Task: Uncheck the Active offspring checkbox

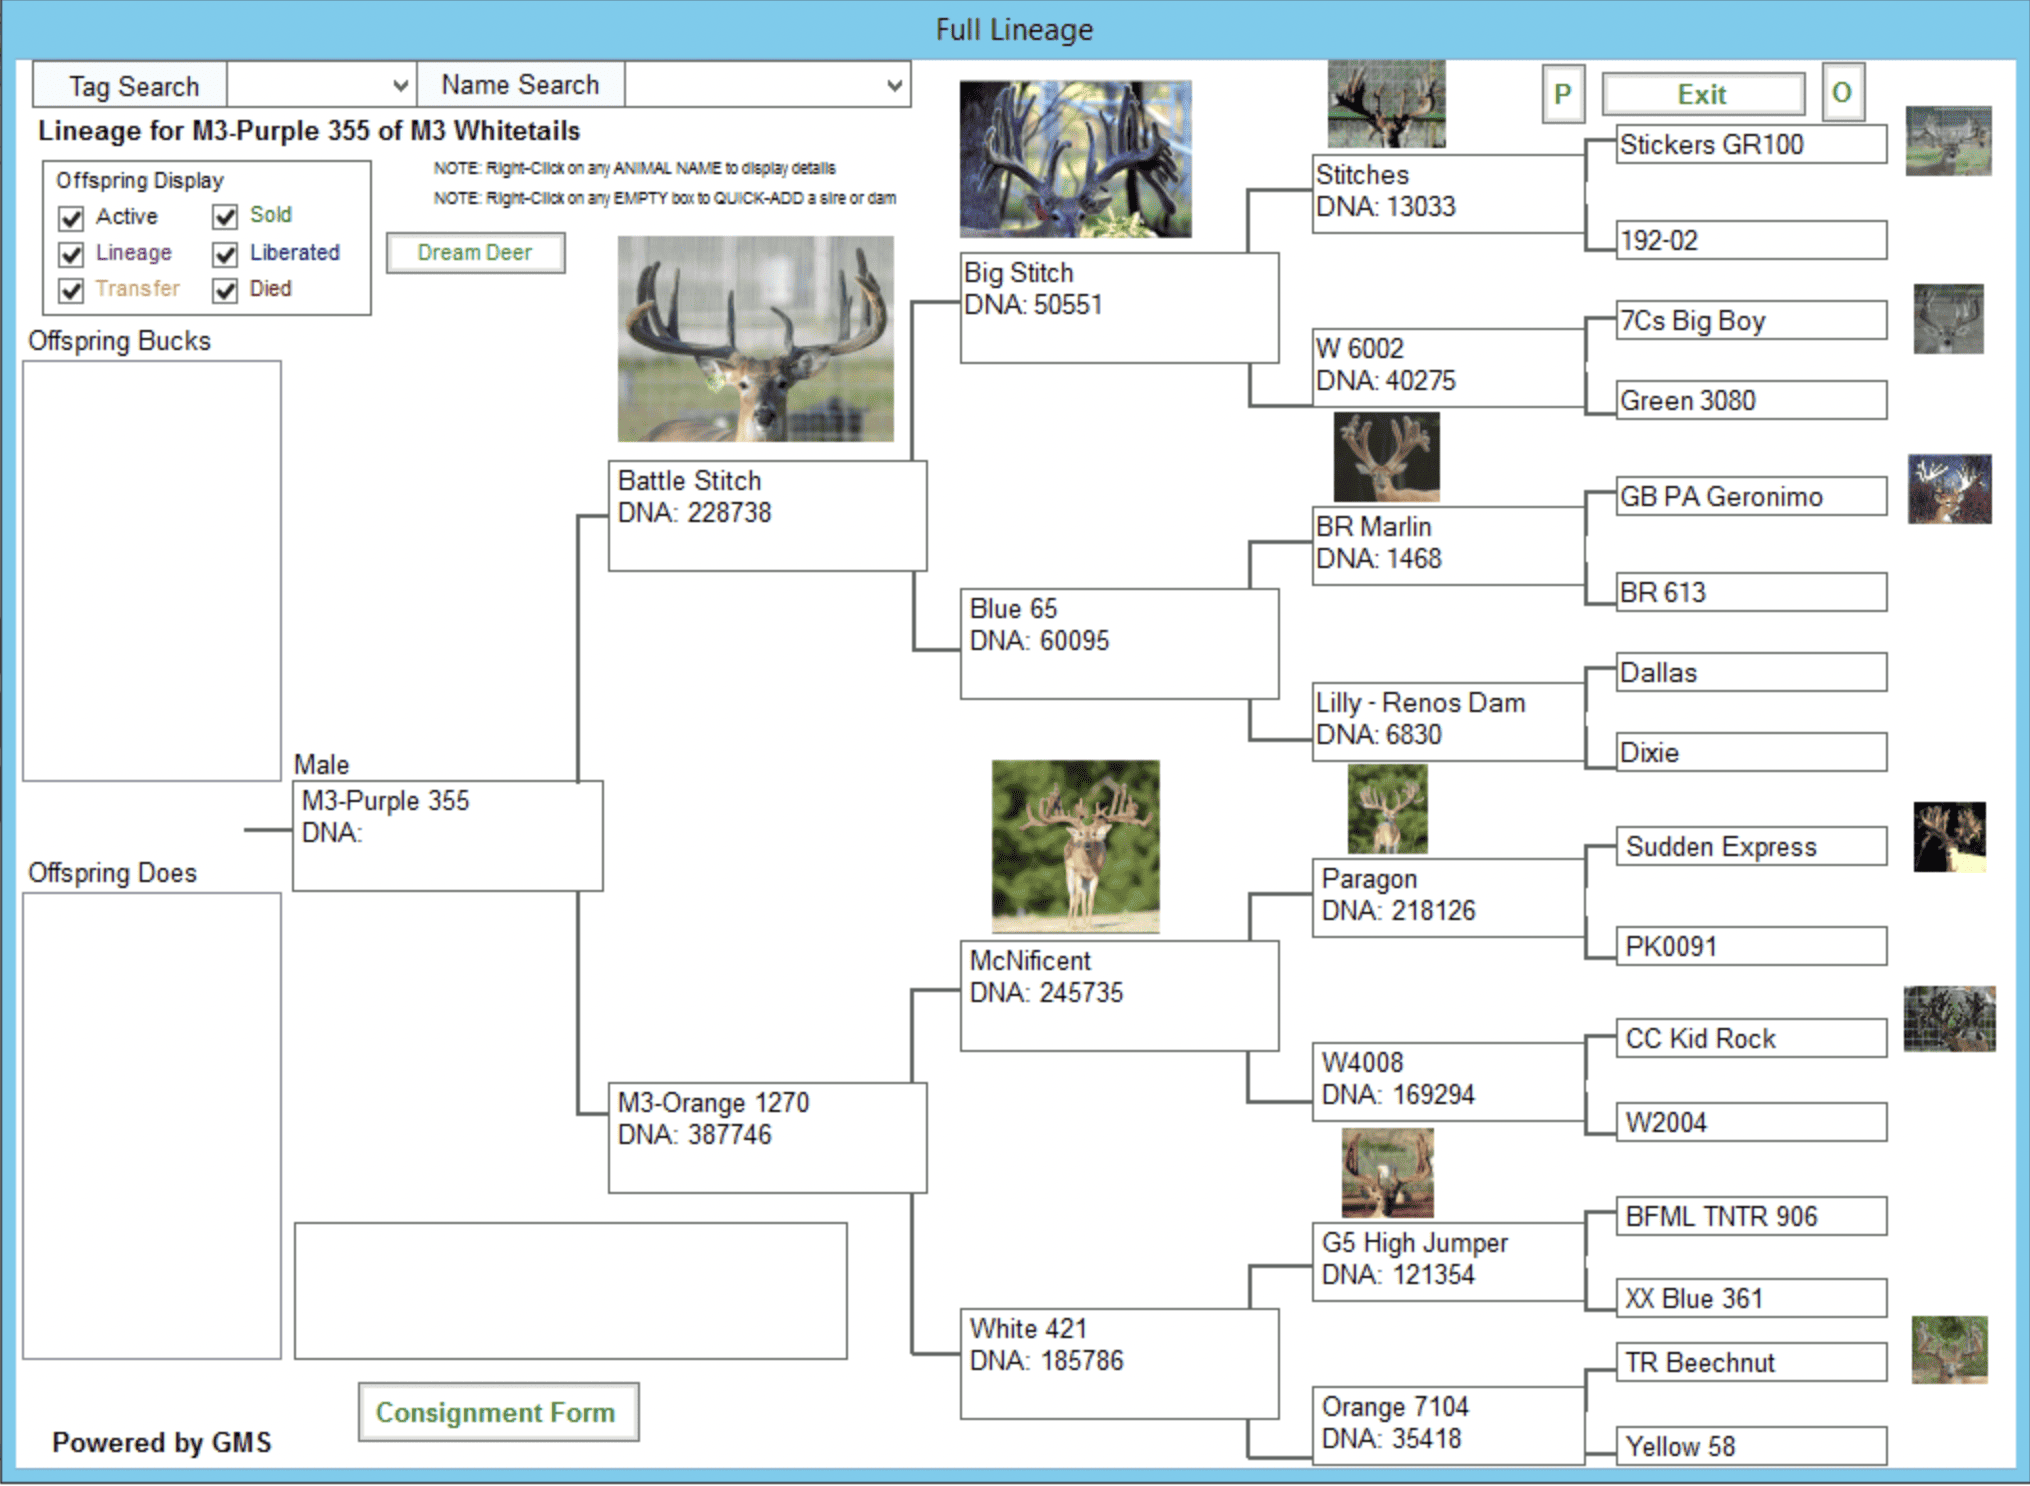Action: (71, 218)
